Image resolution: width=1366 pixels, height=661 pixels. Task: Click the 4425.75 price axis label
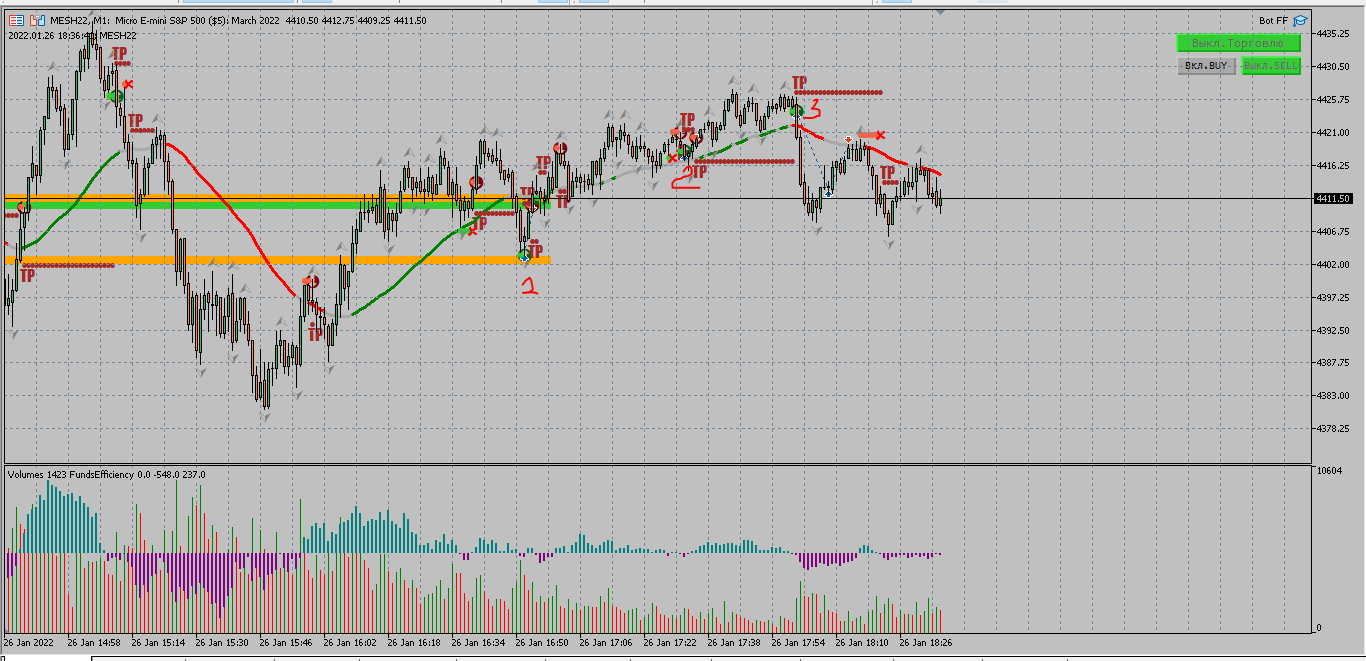(x=1335, y=99)
